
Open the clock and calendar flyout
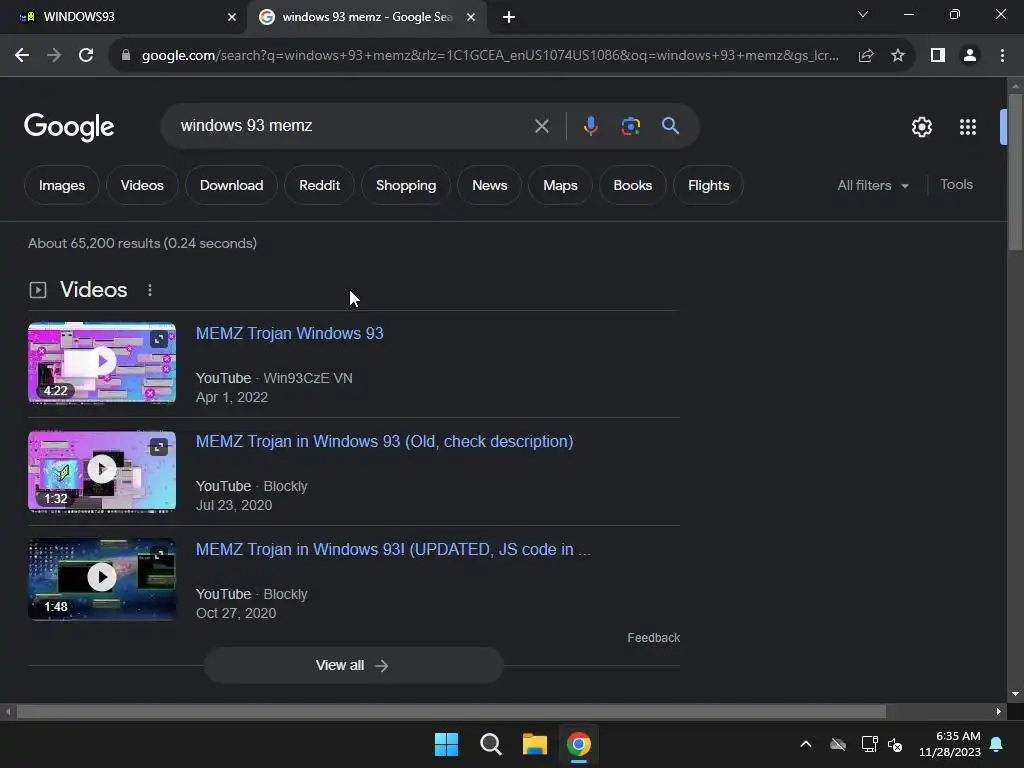pyautogui.click(x=950, y=744)
